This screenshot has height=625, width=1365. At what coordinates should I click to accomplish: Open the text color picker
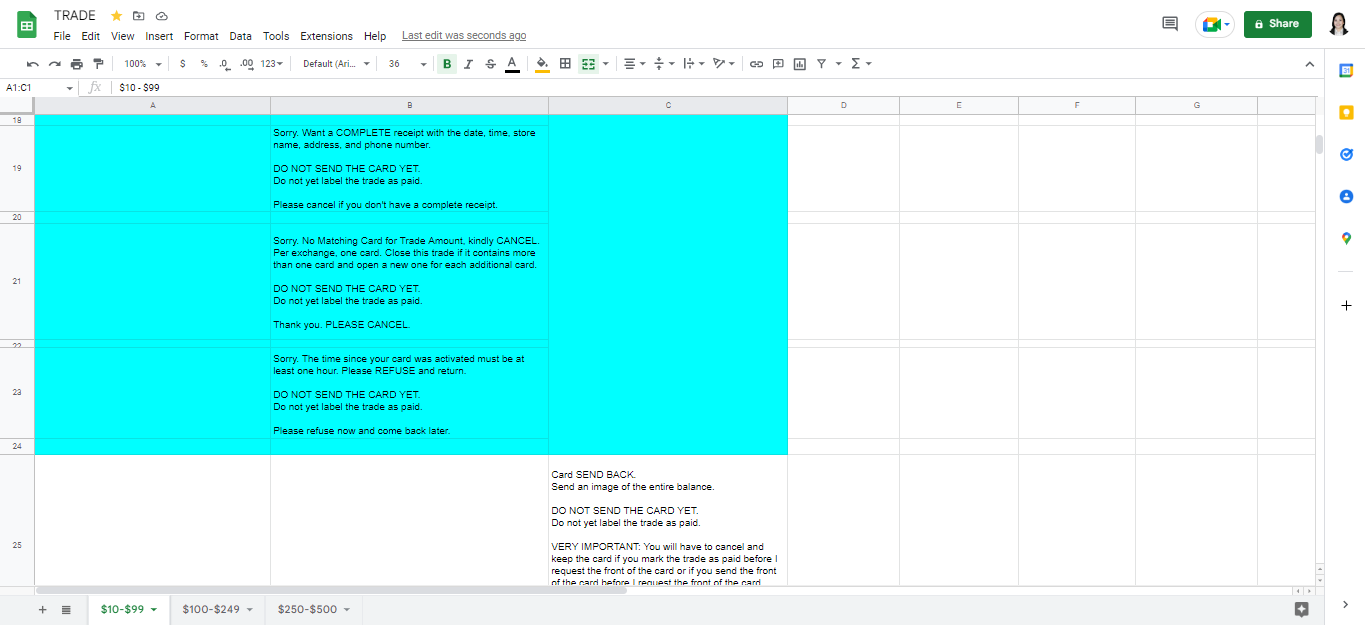(x=512, y=64)
